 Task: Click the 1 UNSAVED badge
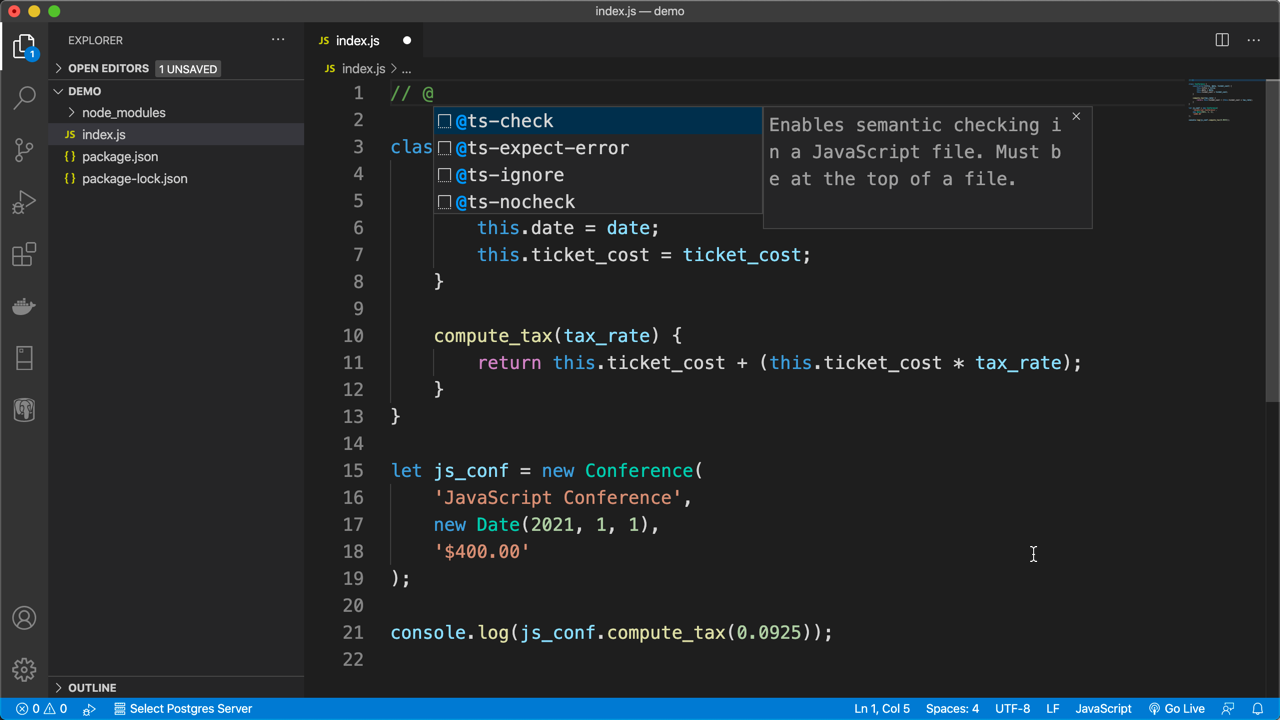188,69
